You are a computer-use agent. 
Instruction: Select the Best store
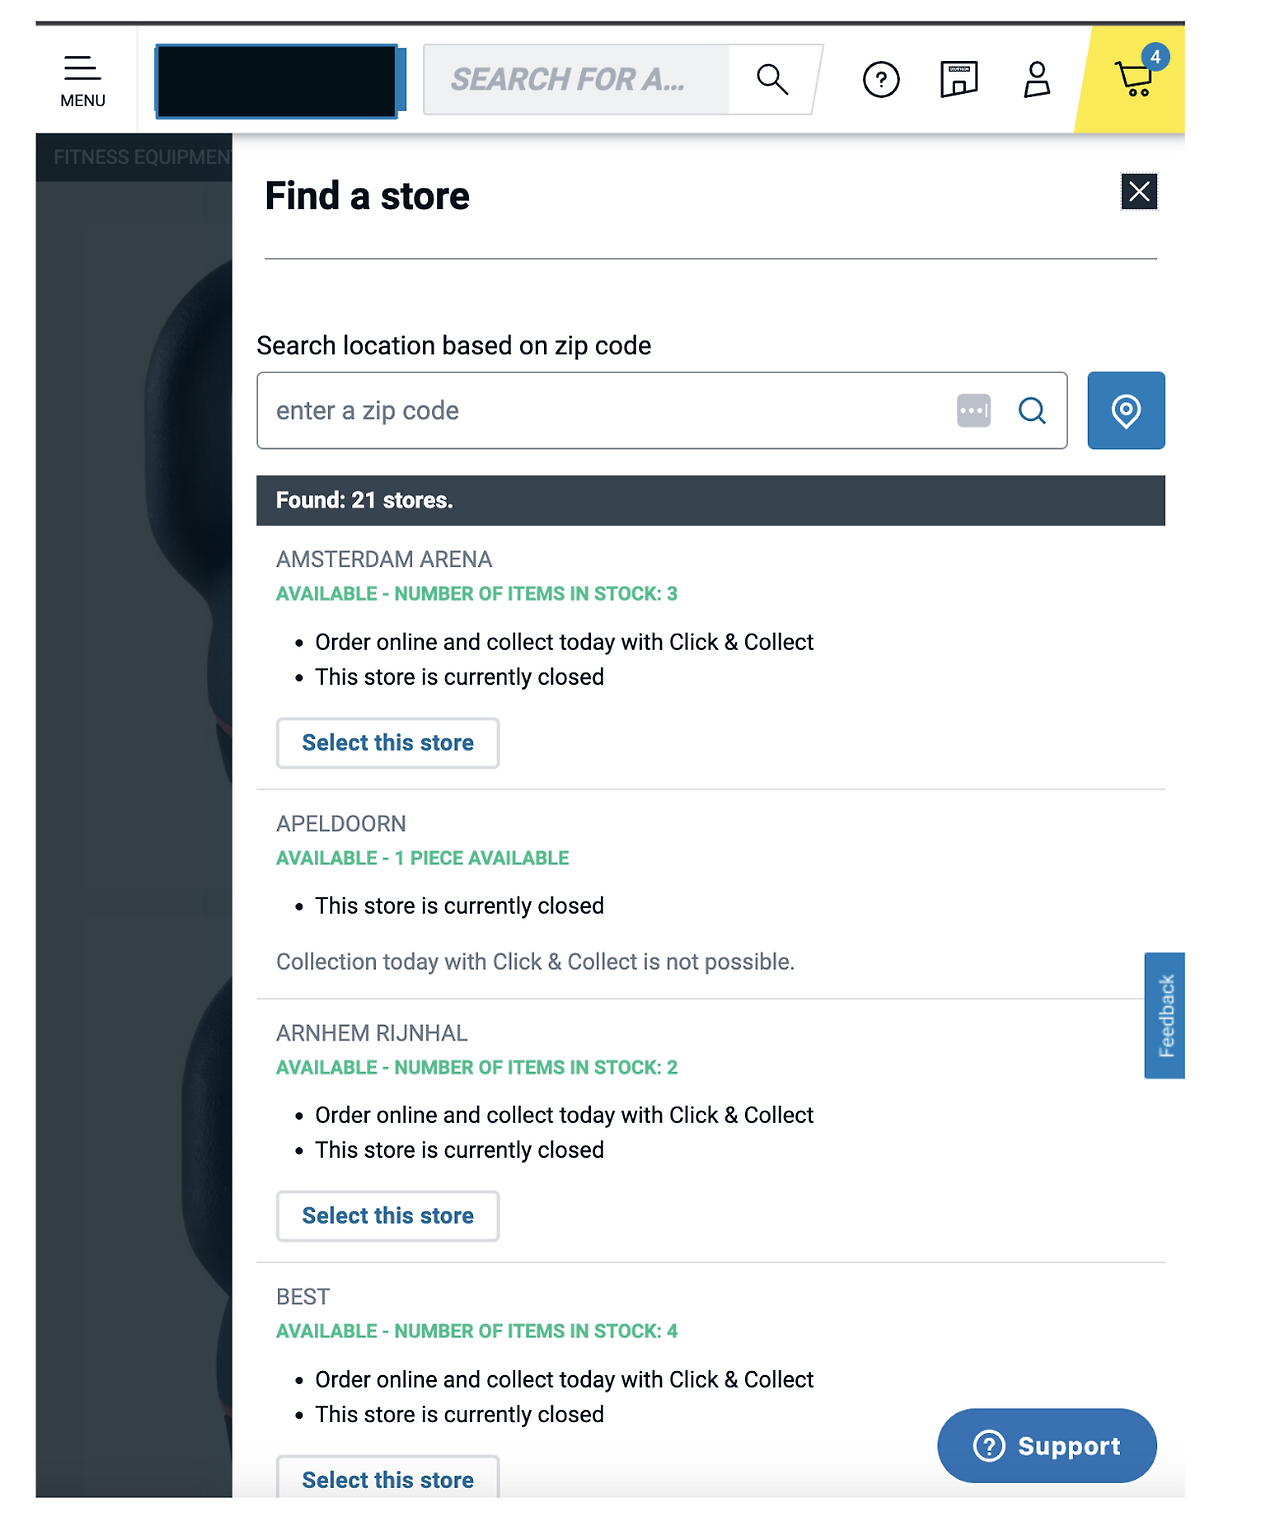[387, 1479]
